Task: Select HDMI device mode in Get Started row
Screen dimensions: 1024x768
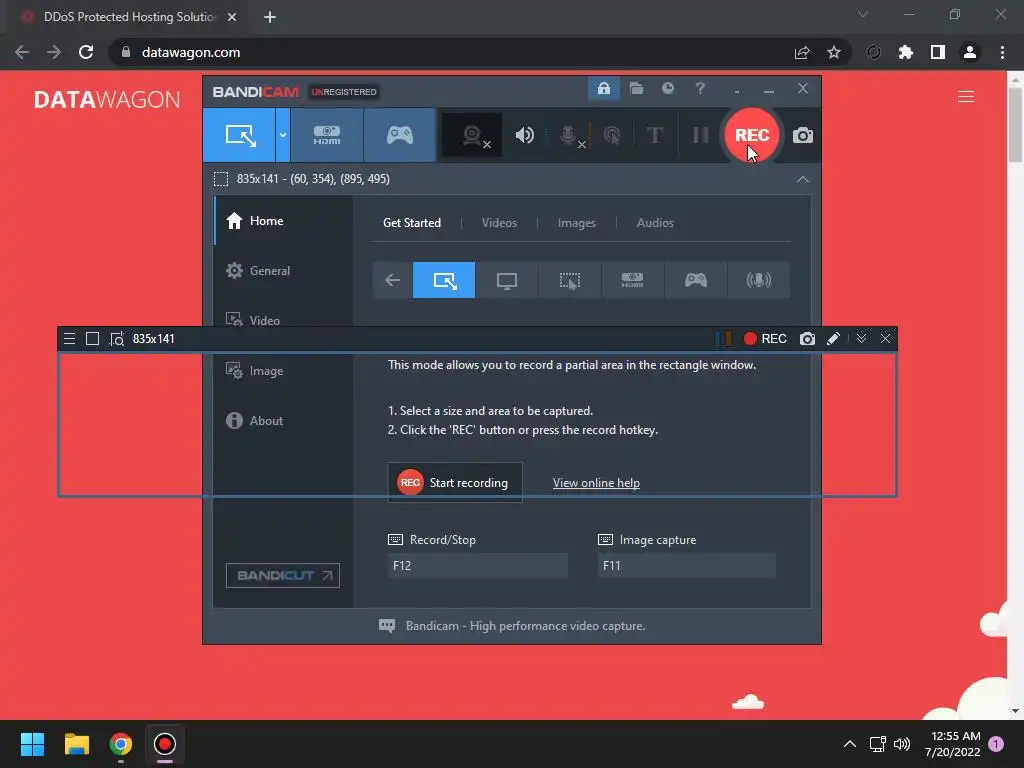Action: [x=632, y=280]
